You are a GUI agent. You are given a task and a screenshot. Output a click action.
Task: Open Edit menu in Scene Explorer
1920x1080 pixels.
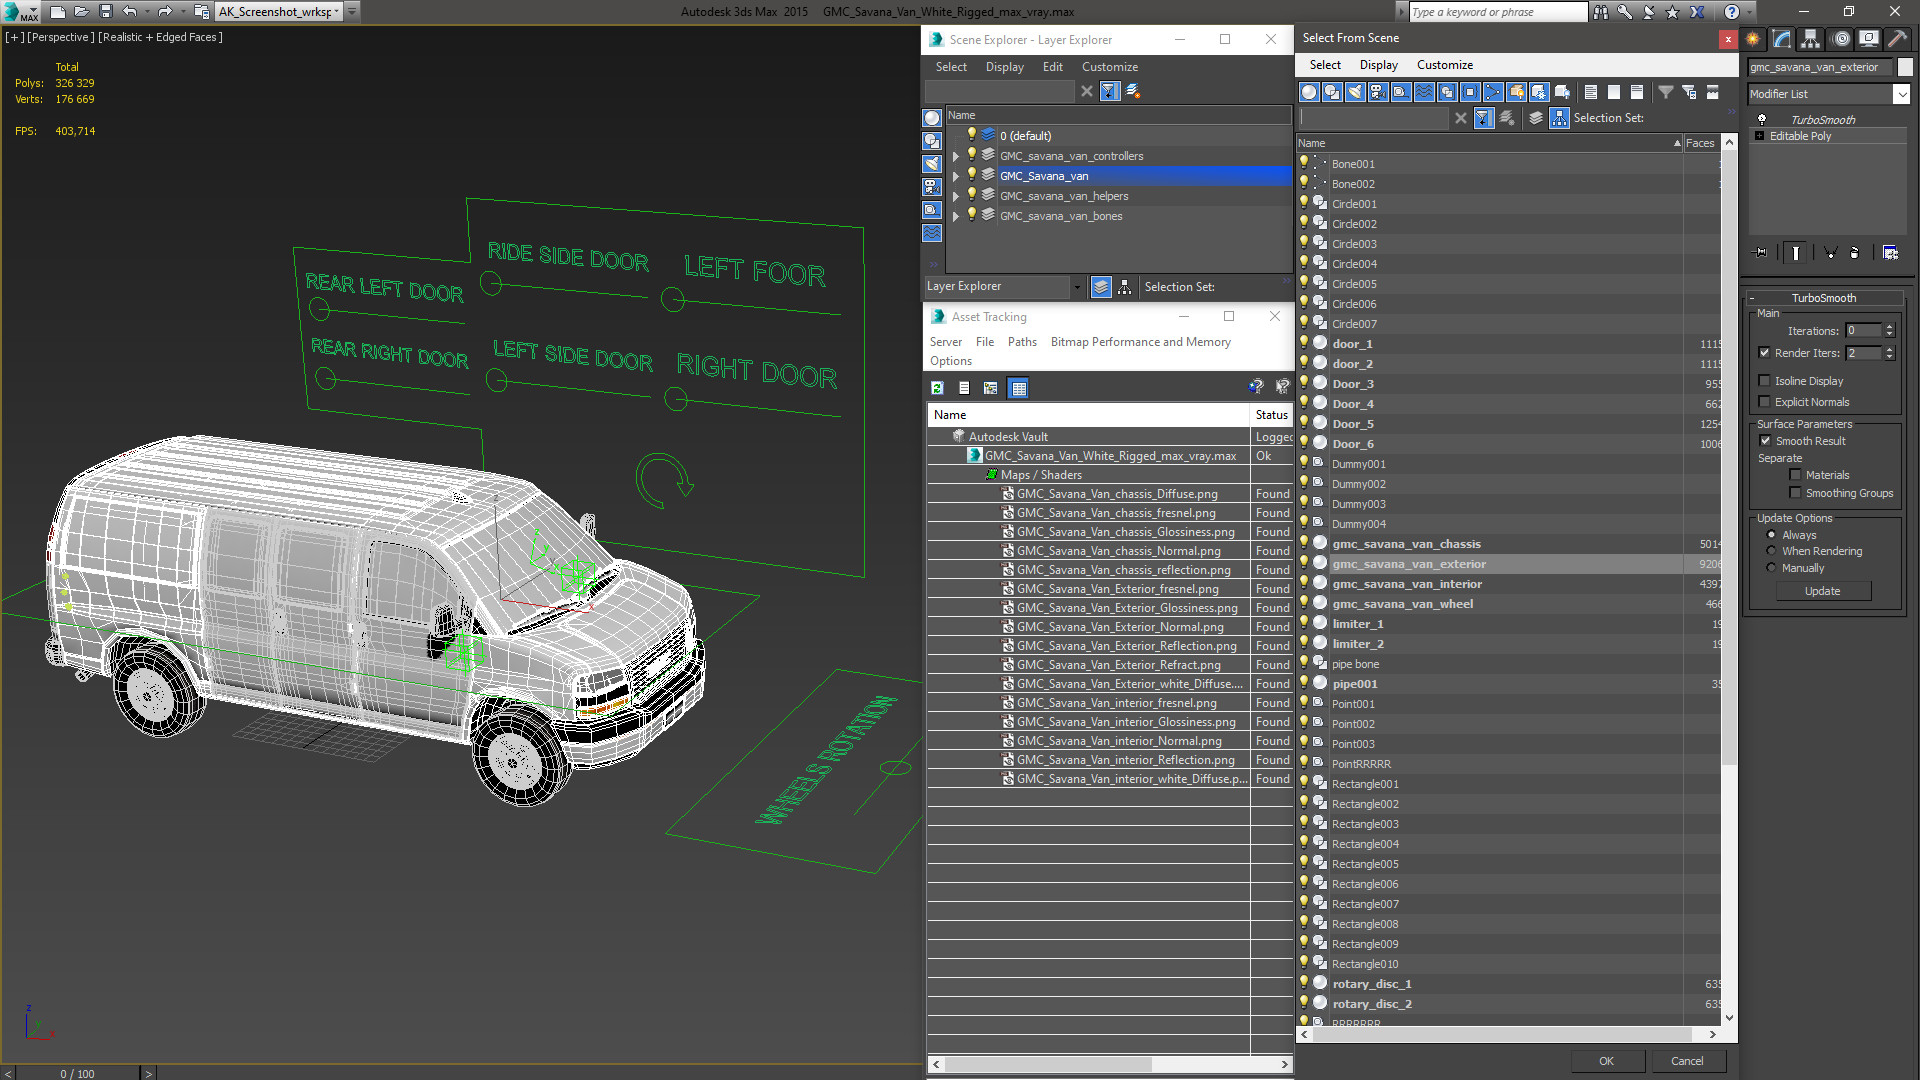point(1052,67)
